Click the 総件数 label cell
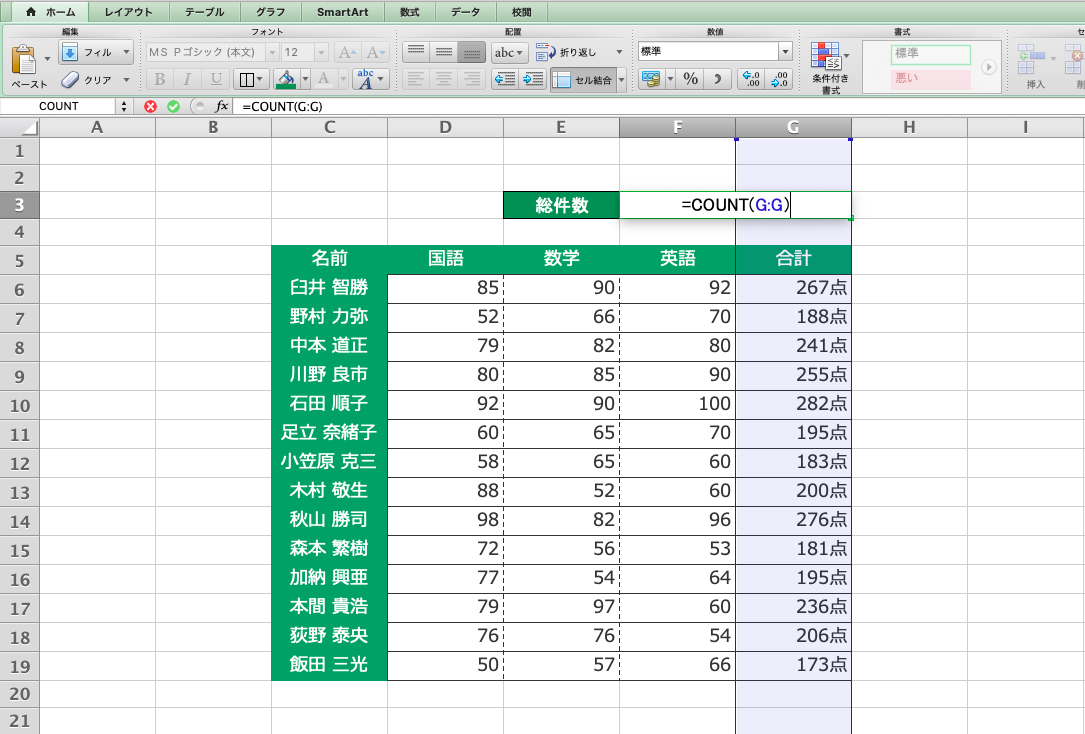 [561, 205]
